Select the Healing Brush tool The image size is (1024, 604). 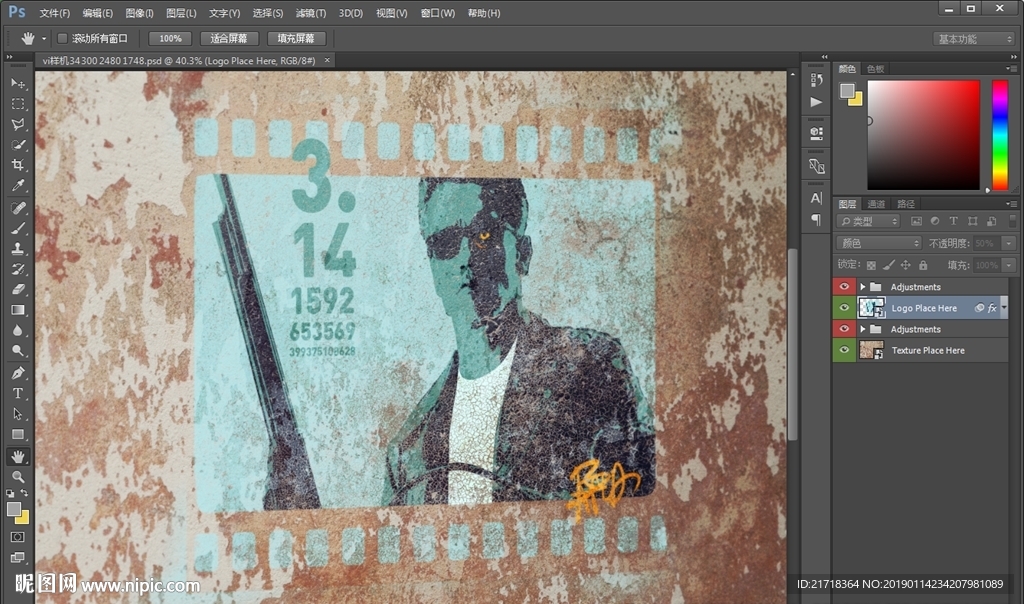pyautogui.click(x=18, y=208)
